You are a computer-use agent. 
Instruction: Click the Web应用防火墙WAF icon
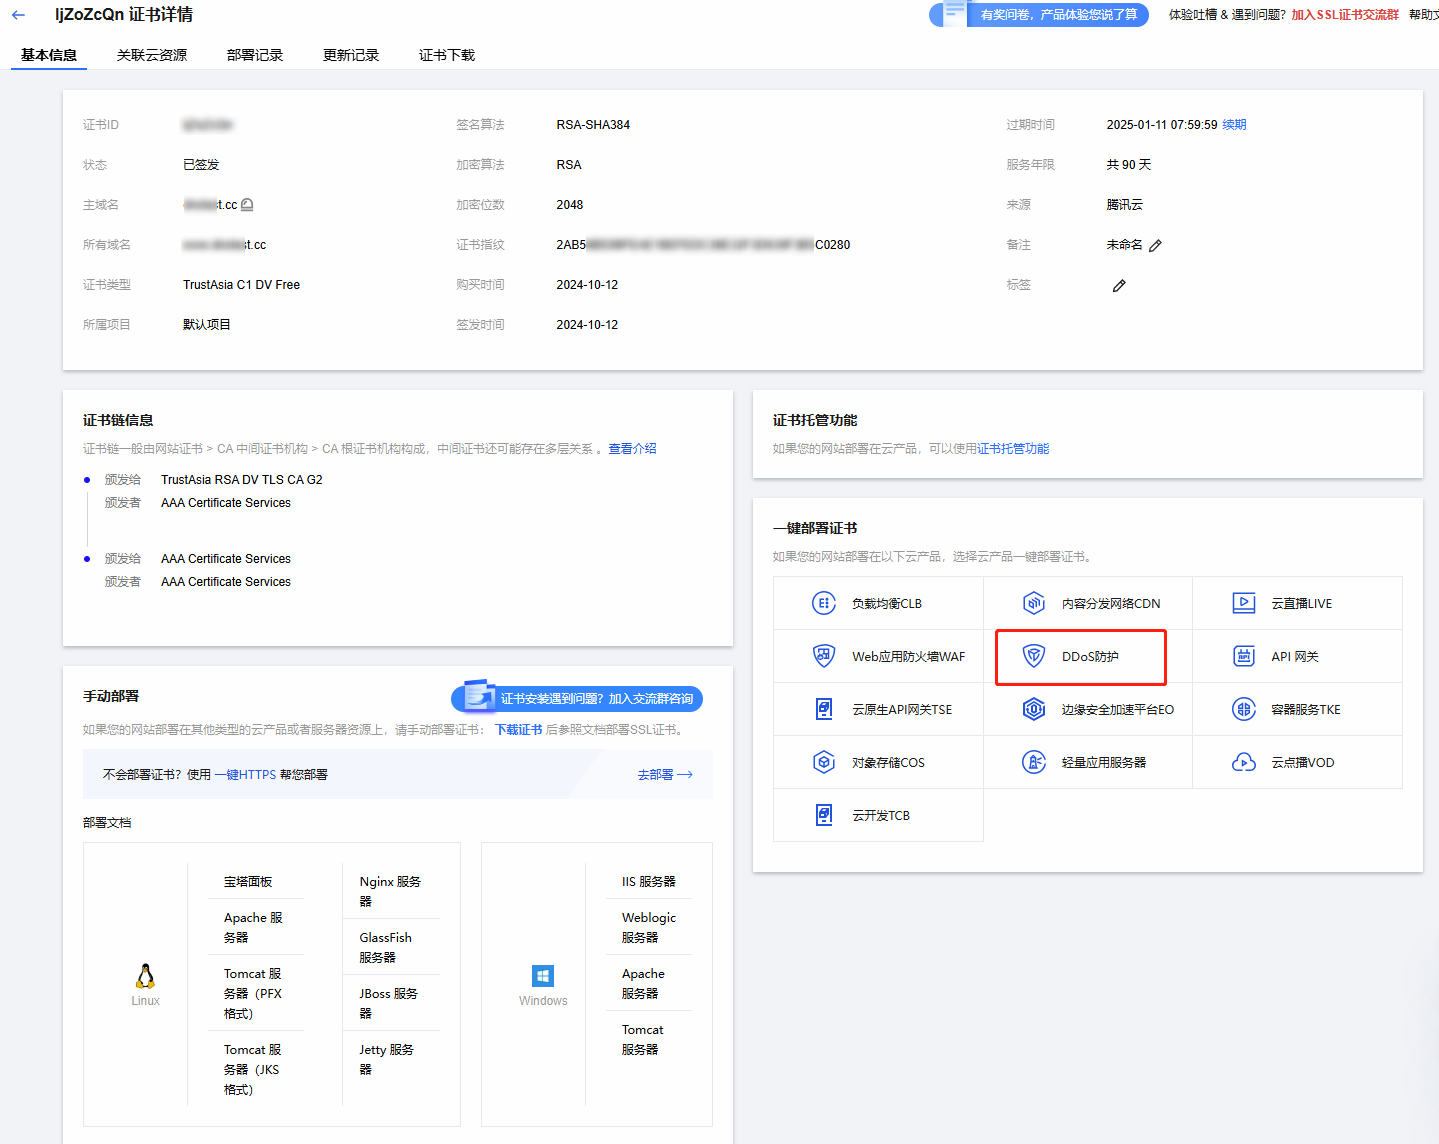click(x=824, y=656)
